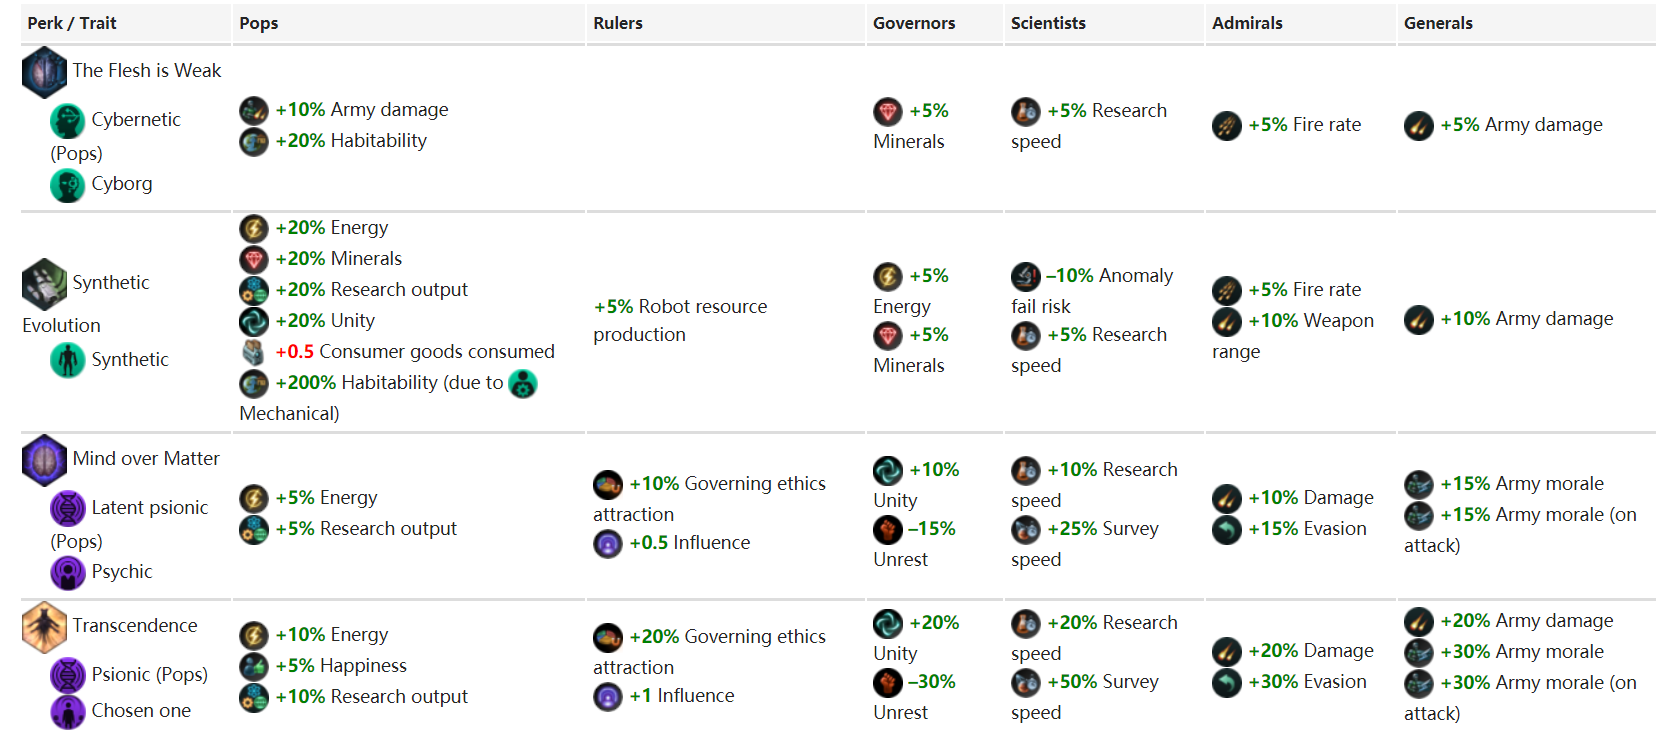The height and width of the screenshot is (739, 1656).
Task: Click the unrest icon beside –15% Unrest
Action: [x=888, y=529]
